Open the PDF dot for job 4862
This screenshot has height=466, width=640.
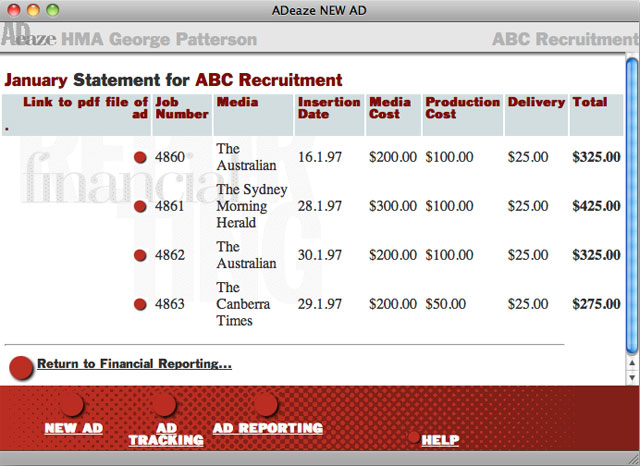coord(140,256)
